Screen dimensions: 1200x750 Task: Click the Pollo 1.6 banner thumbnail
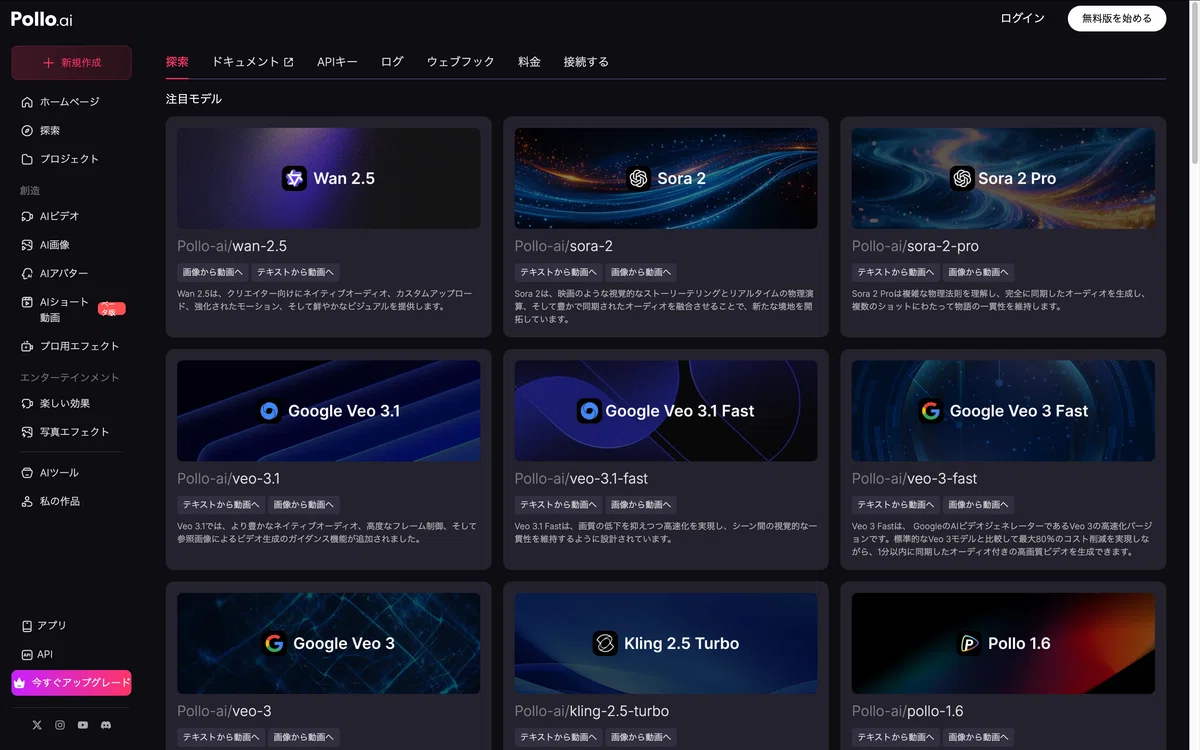(x=1003, y=643)
